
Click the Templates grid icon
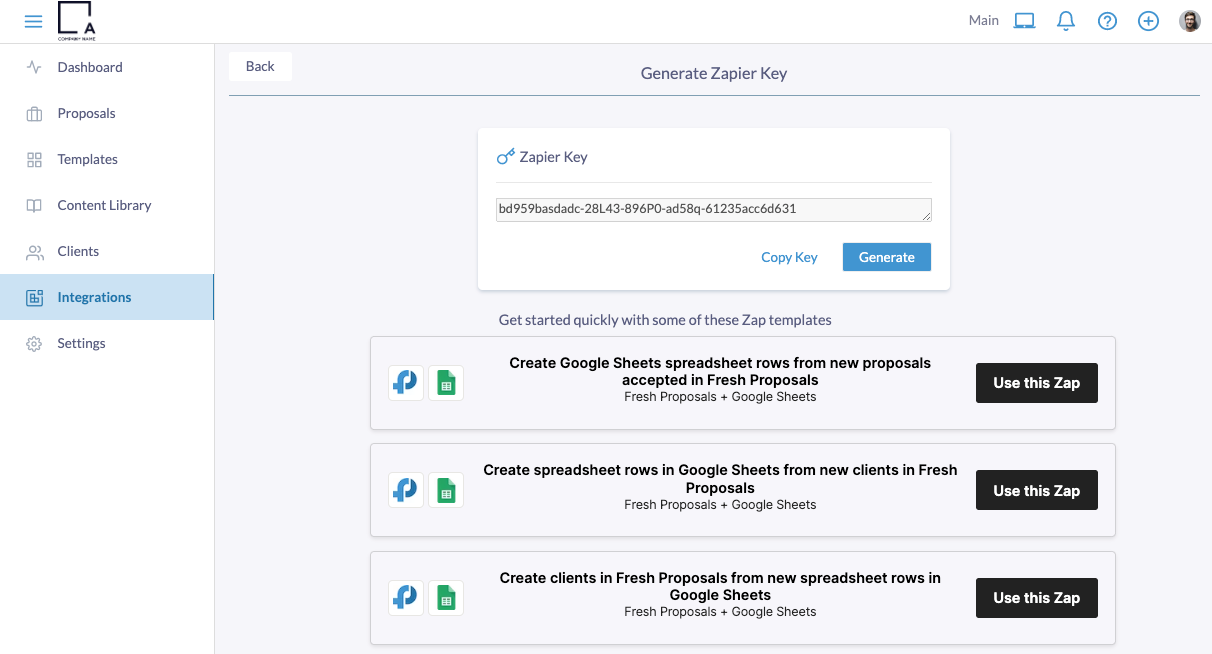pyautogui.click(x=34, y=160)
